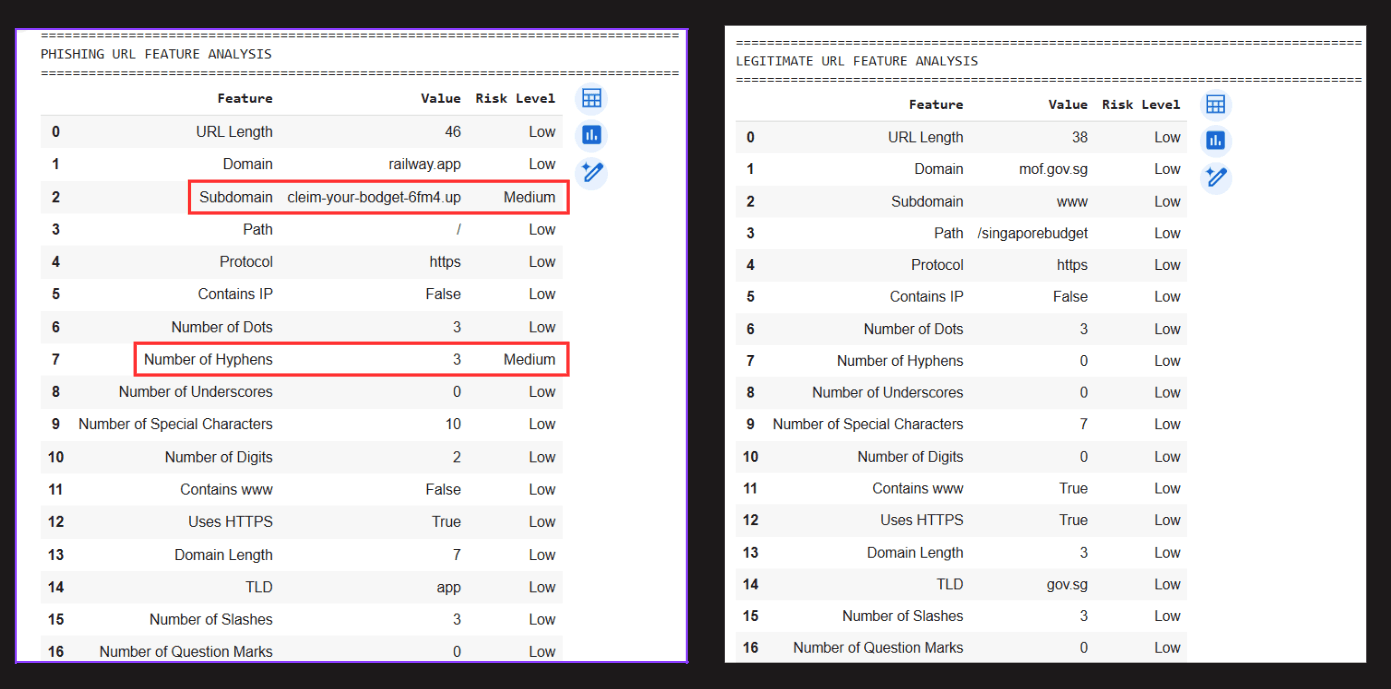Select the railway.app domain value
The height and width of the screenshot is (689, 1391).
pos(425,164)
